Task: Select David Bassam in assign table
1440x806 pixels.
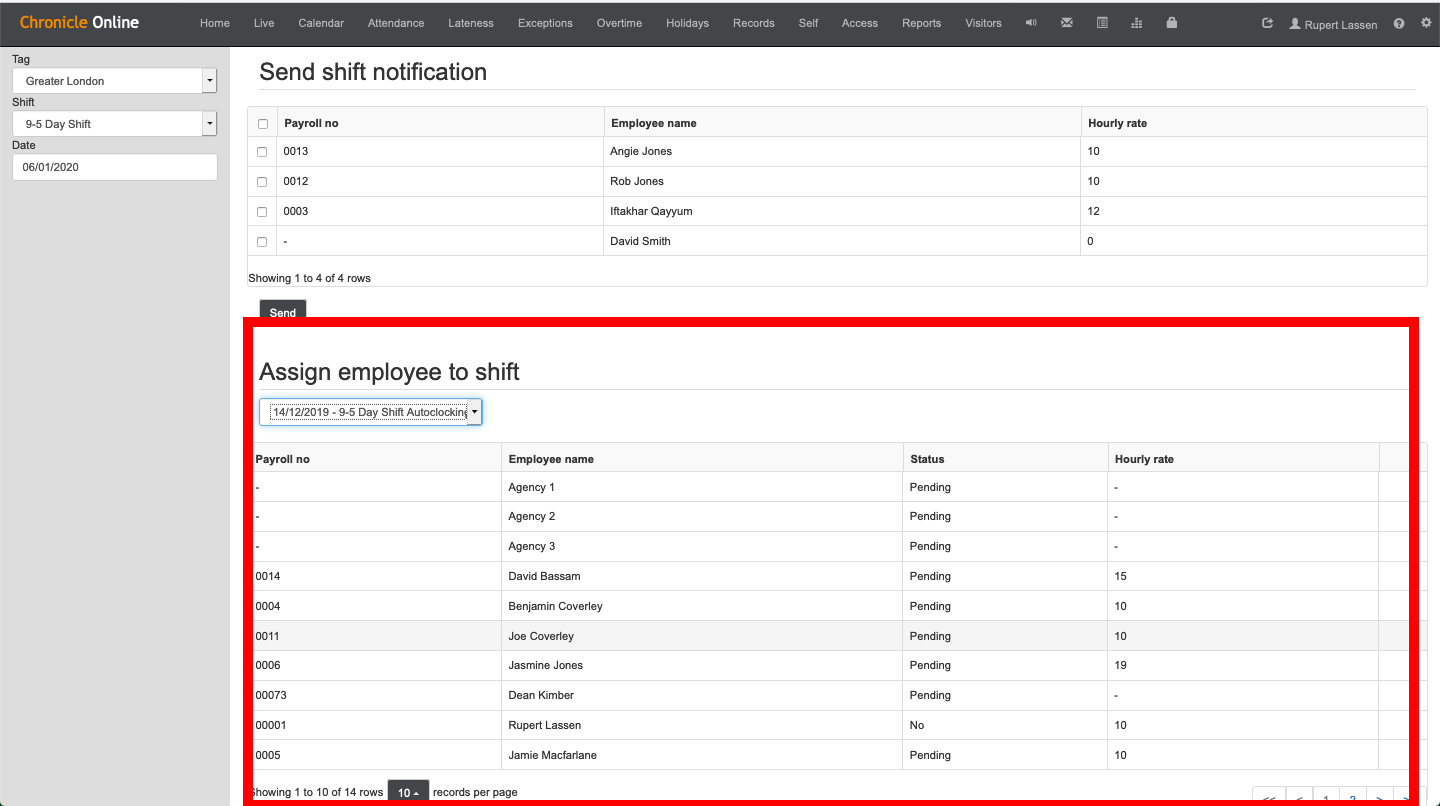Action: tap(837, 577)
